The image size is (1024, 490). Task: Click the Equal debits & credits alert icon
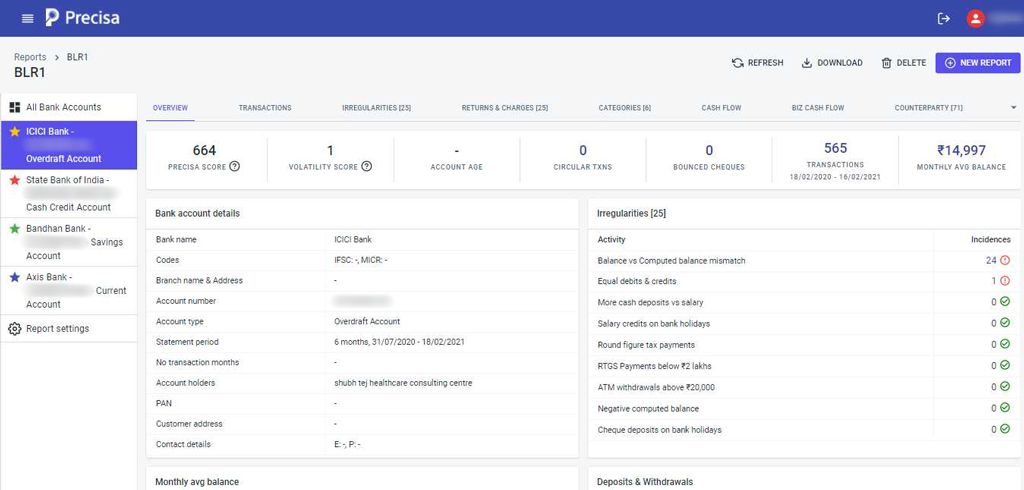1005,282
